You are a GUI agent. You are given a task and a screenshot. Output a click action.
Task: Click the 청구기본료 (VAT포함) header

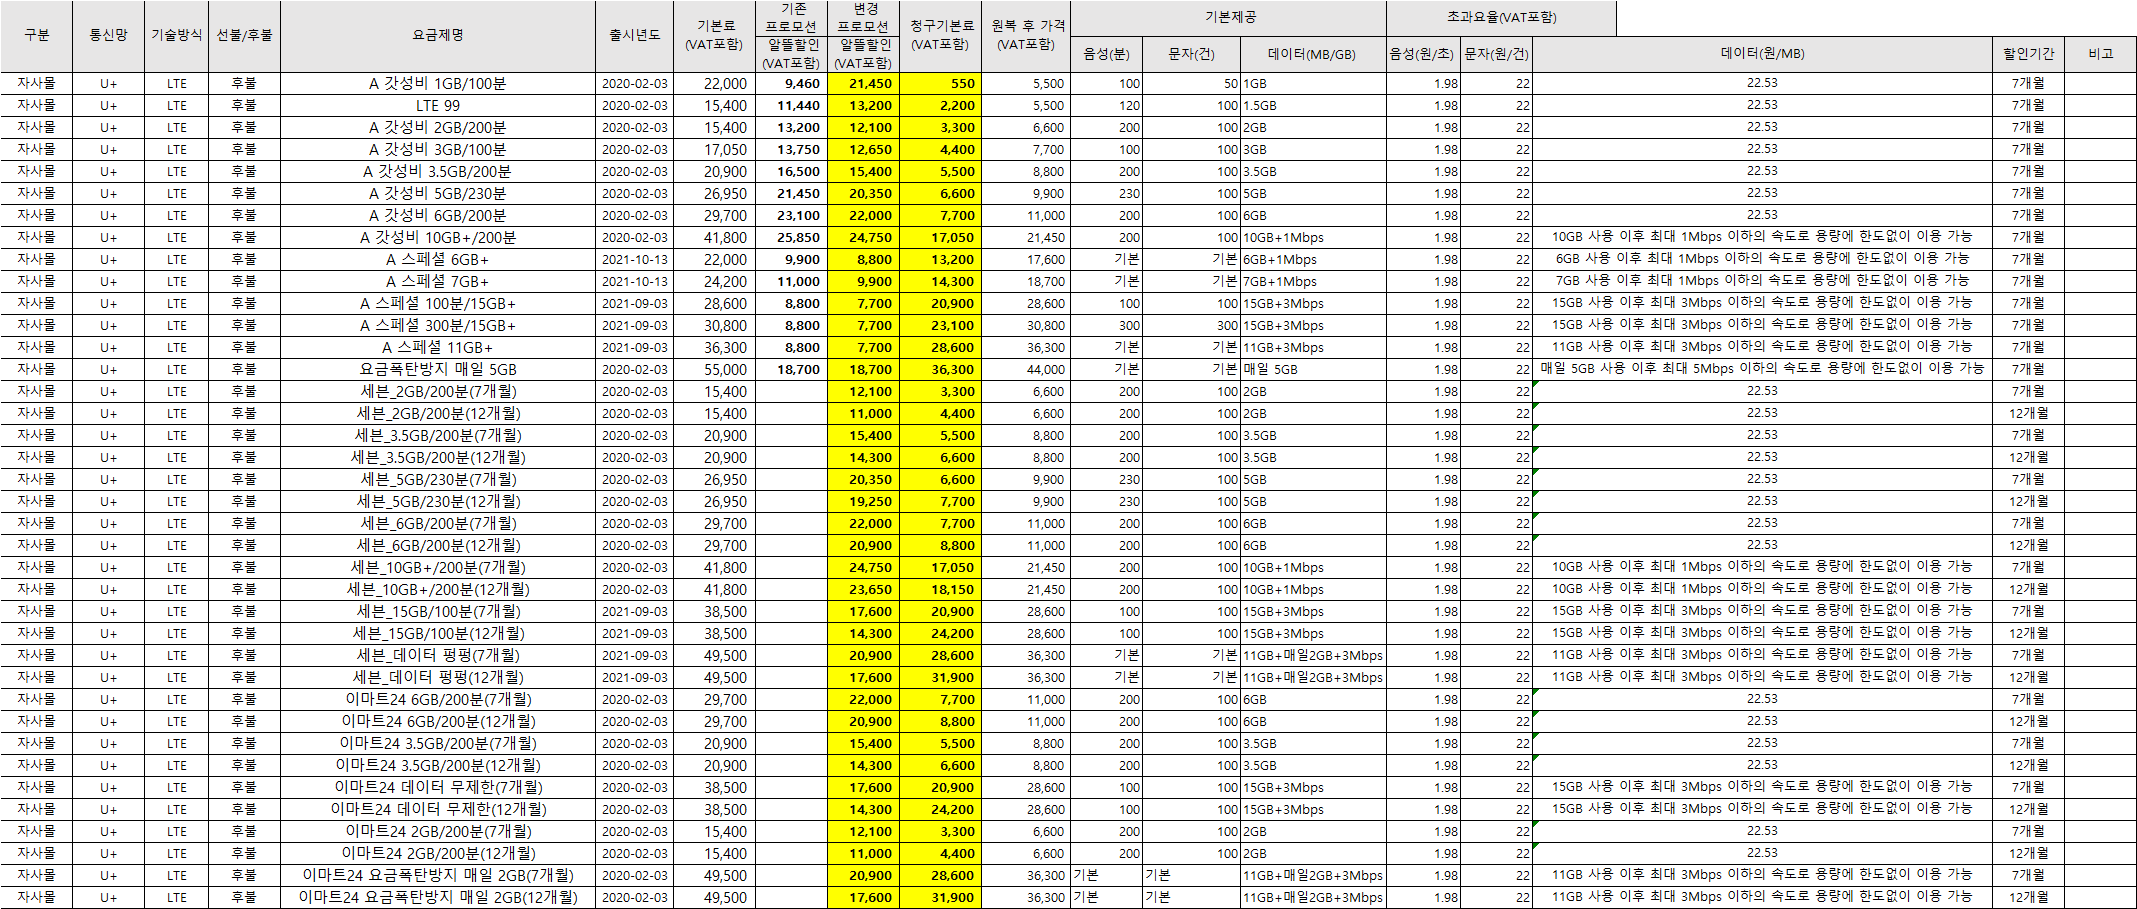click(940, 36)
